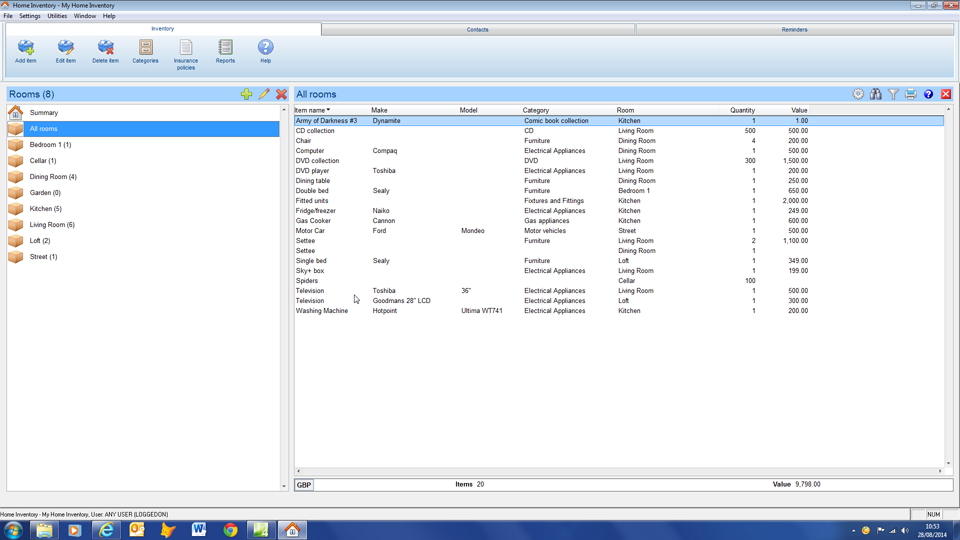The height and width of the screenshot is (540, 960).
Task: Select Garden (0) room
Action: tap(143, 192)
